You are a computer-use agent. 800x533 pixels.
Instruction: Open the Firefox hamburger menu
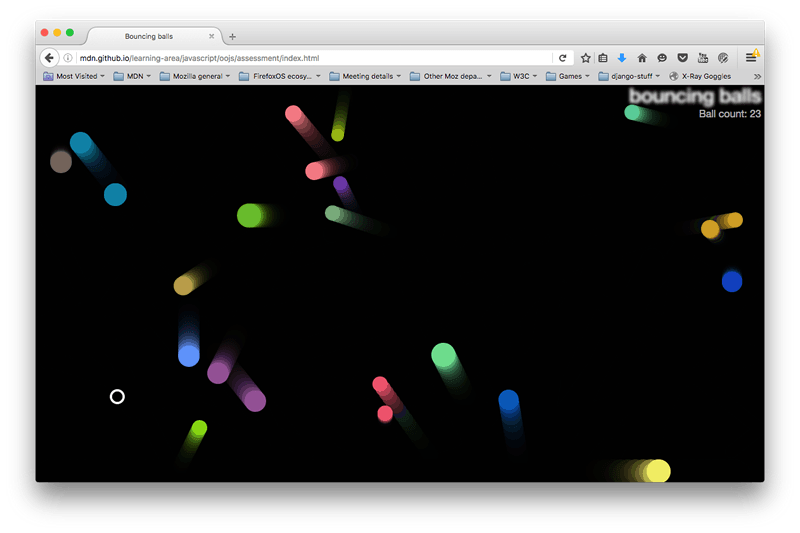coord(751,58)
